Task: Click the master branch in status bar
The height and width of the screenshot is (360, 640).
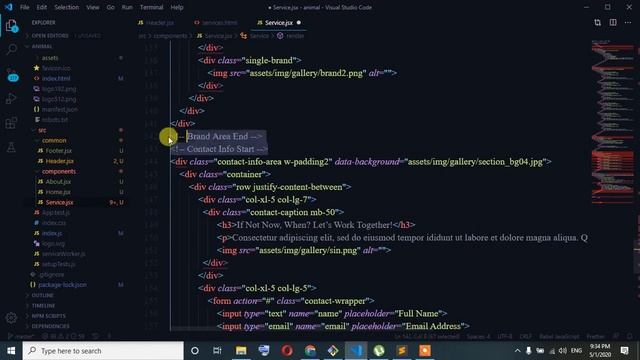Action: [21, 337]
